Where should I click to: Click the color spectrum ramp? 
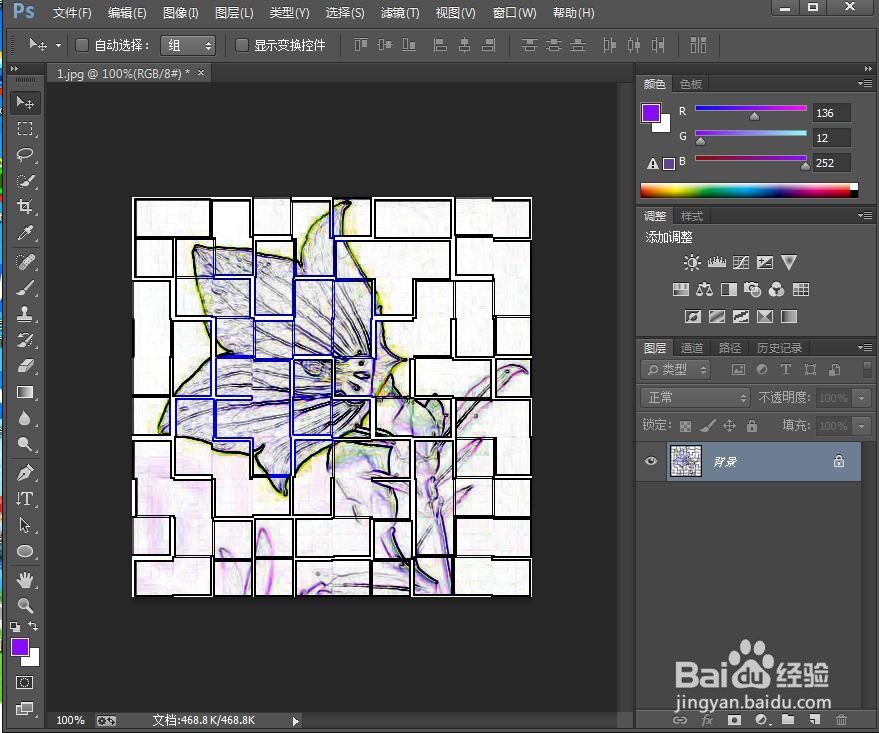(748, 191)
